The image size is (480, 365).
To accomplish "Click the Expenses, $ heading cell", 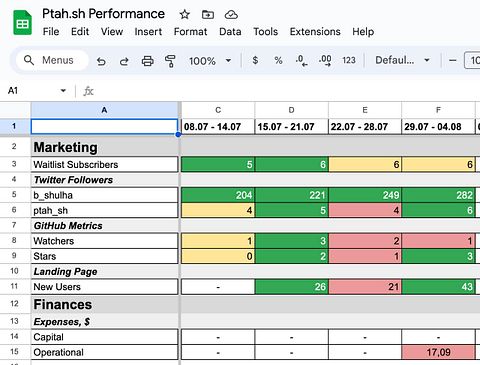I will click(x=104, y=322).
